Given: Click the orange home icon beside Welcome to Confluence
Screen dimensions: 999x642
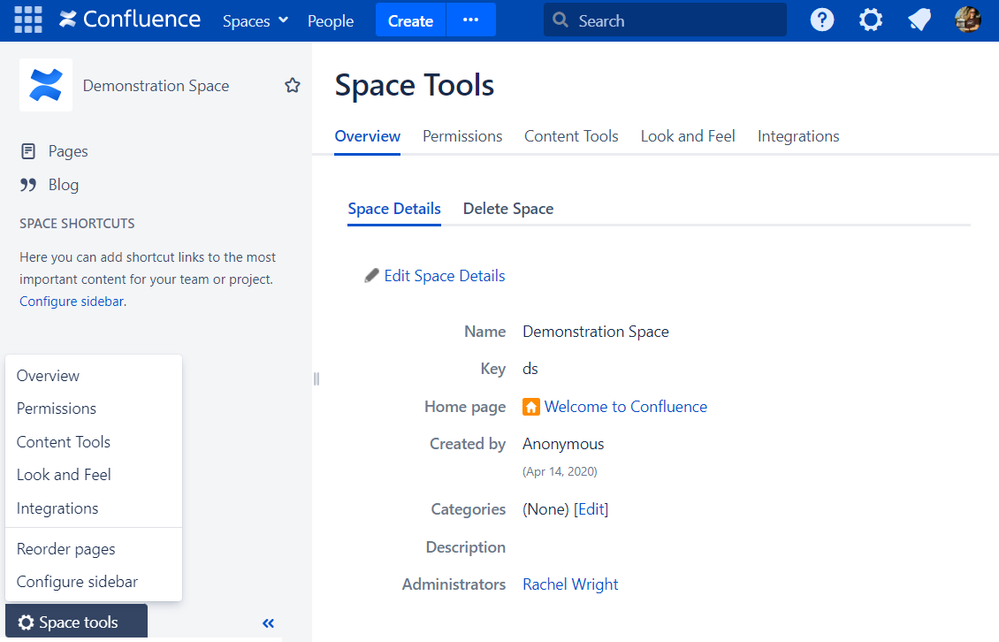Looking at the screenshot, I should pyautogui.click(x=531, y=406).
